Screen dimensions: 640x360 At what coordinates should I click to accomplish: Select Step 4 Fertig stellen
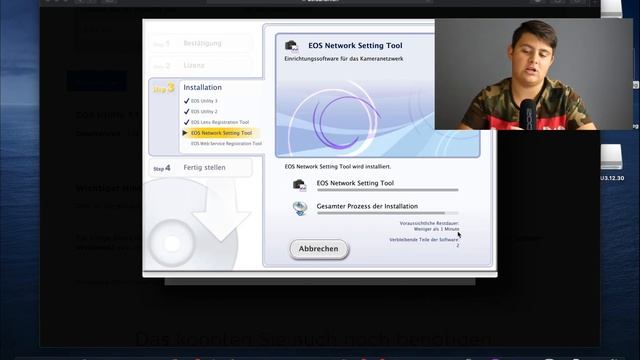pyautogui.click(x=200, y=168)
